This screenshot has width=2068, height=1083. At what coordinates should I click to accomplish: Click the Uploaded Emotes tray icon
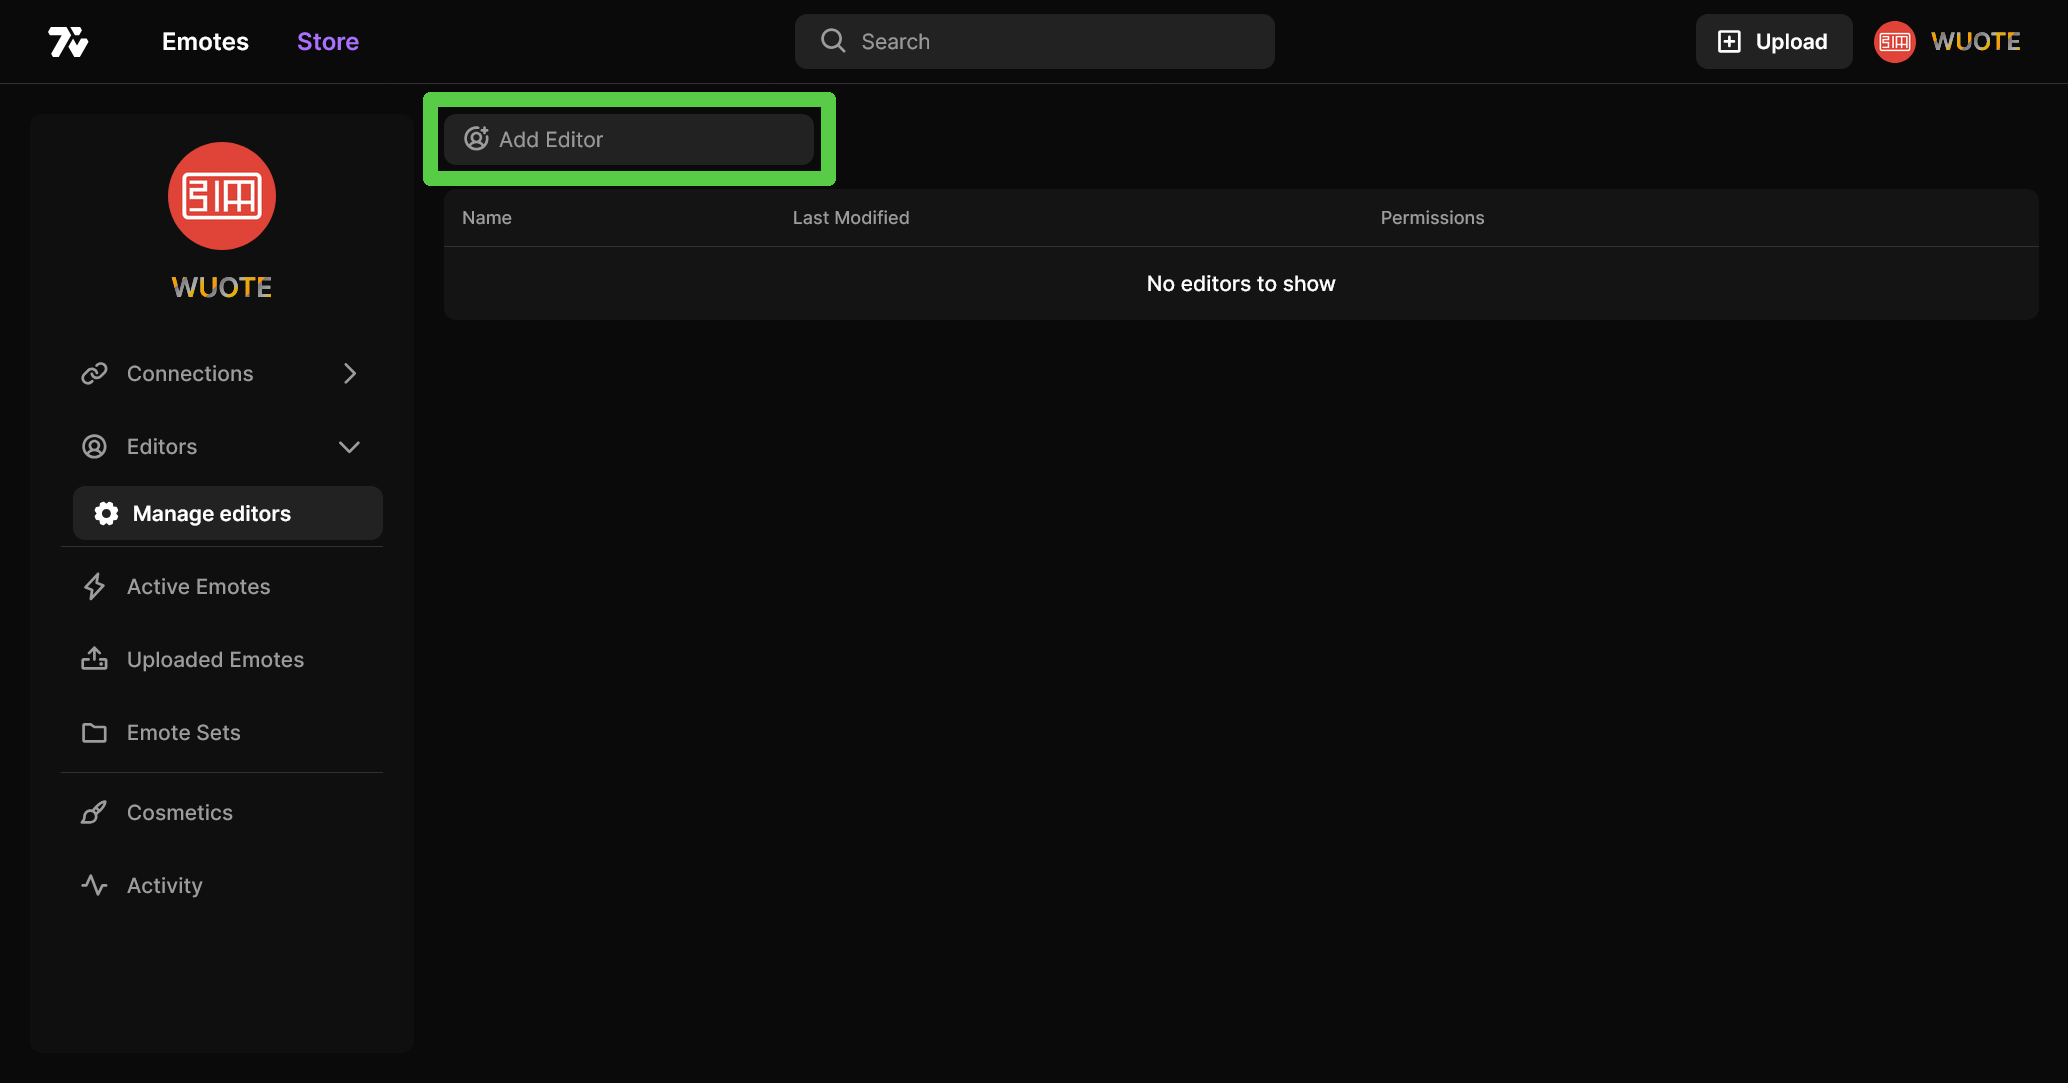[x=94, y=660]
